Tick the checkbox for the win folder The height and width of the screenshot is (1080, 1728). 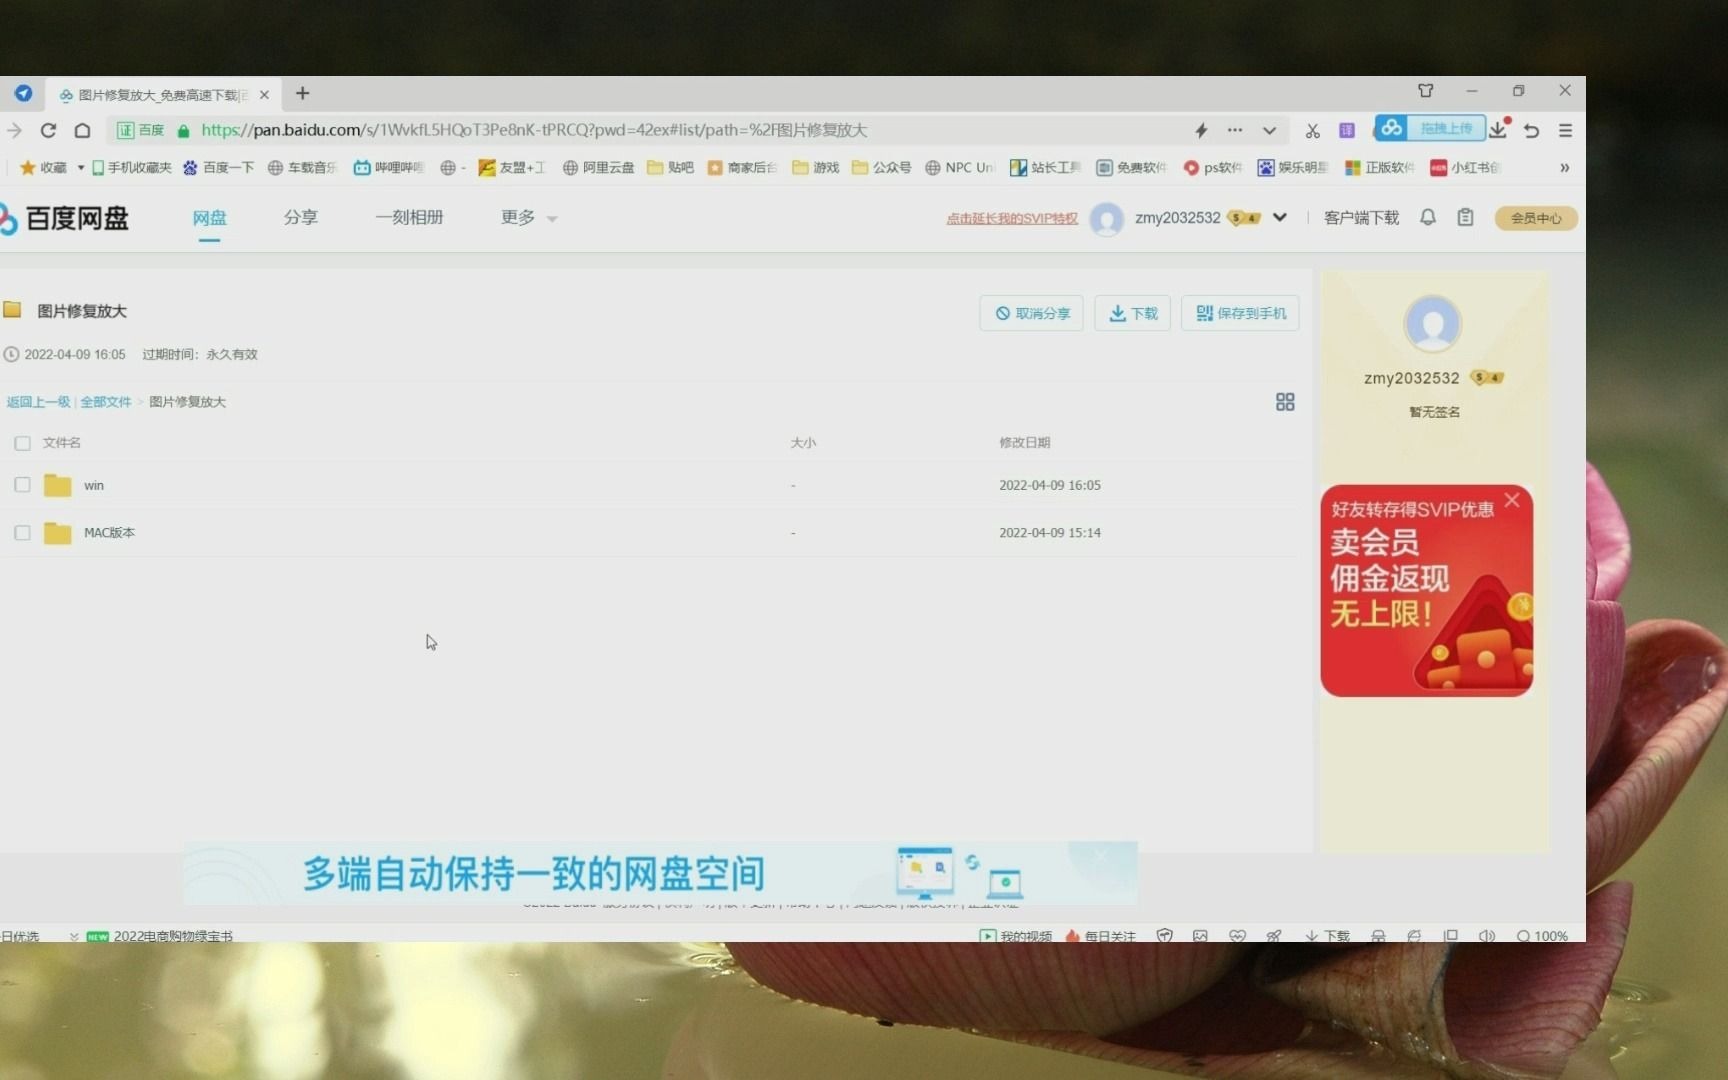(x=22, y=485)
